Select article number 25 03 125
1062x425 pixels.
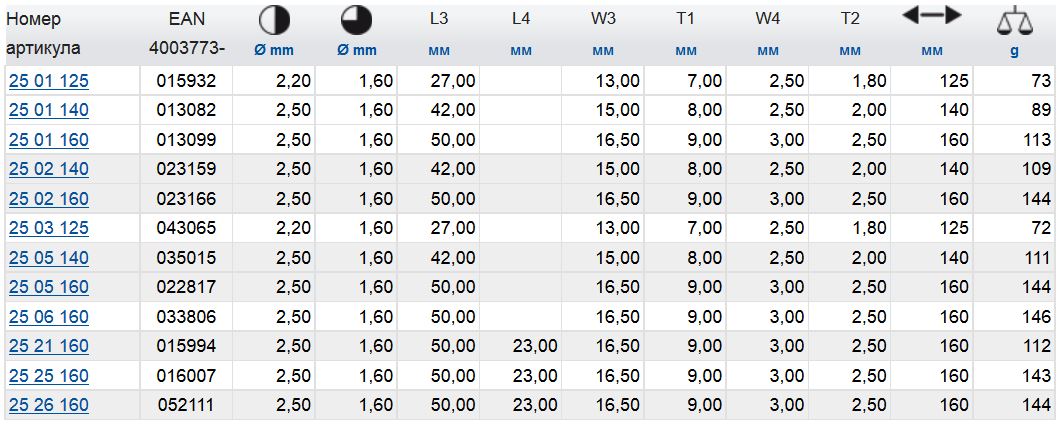pyautogui.click(x=48, y=228)
